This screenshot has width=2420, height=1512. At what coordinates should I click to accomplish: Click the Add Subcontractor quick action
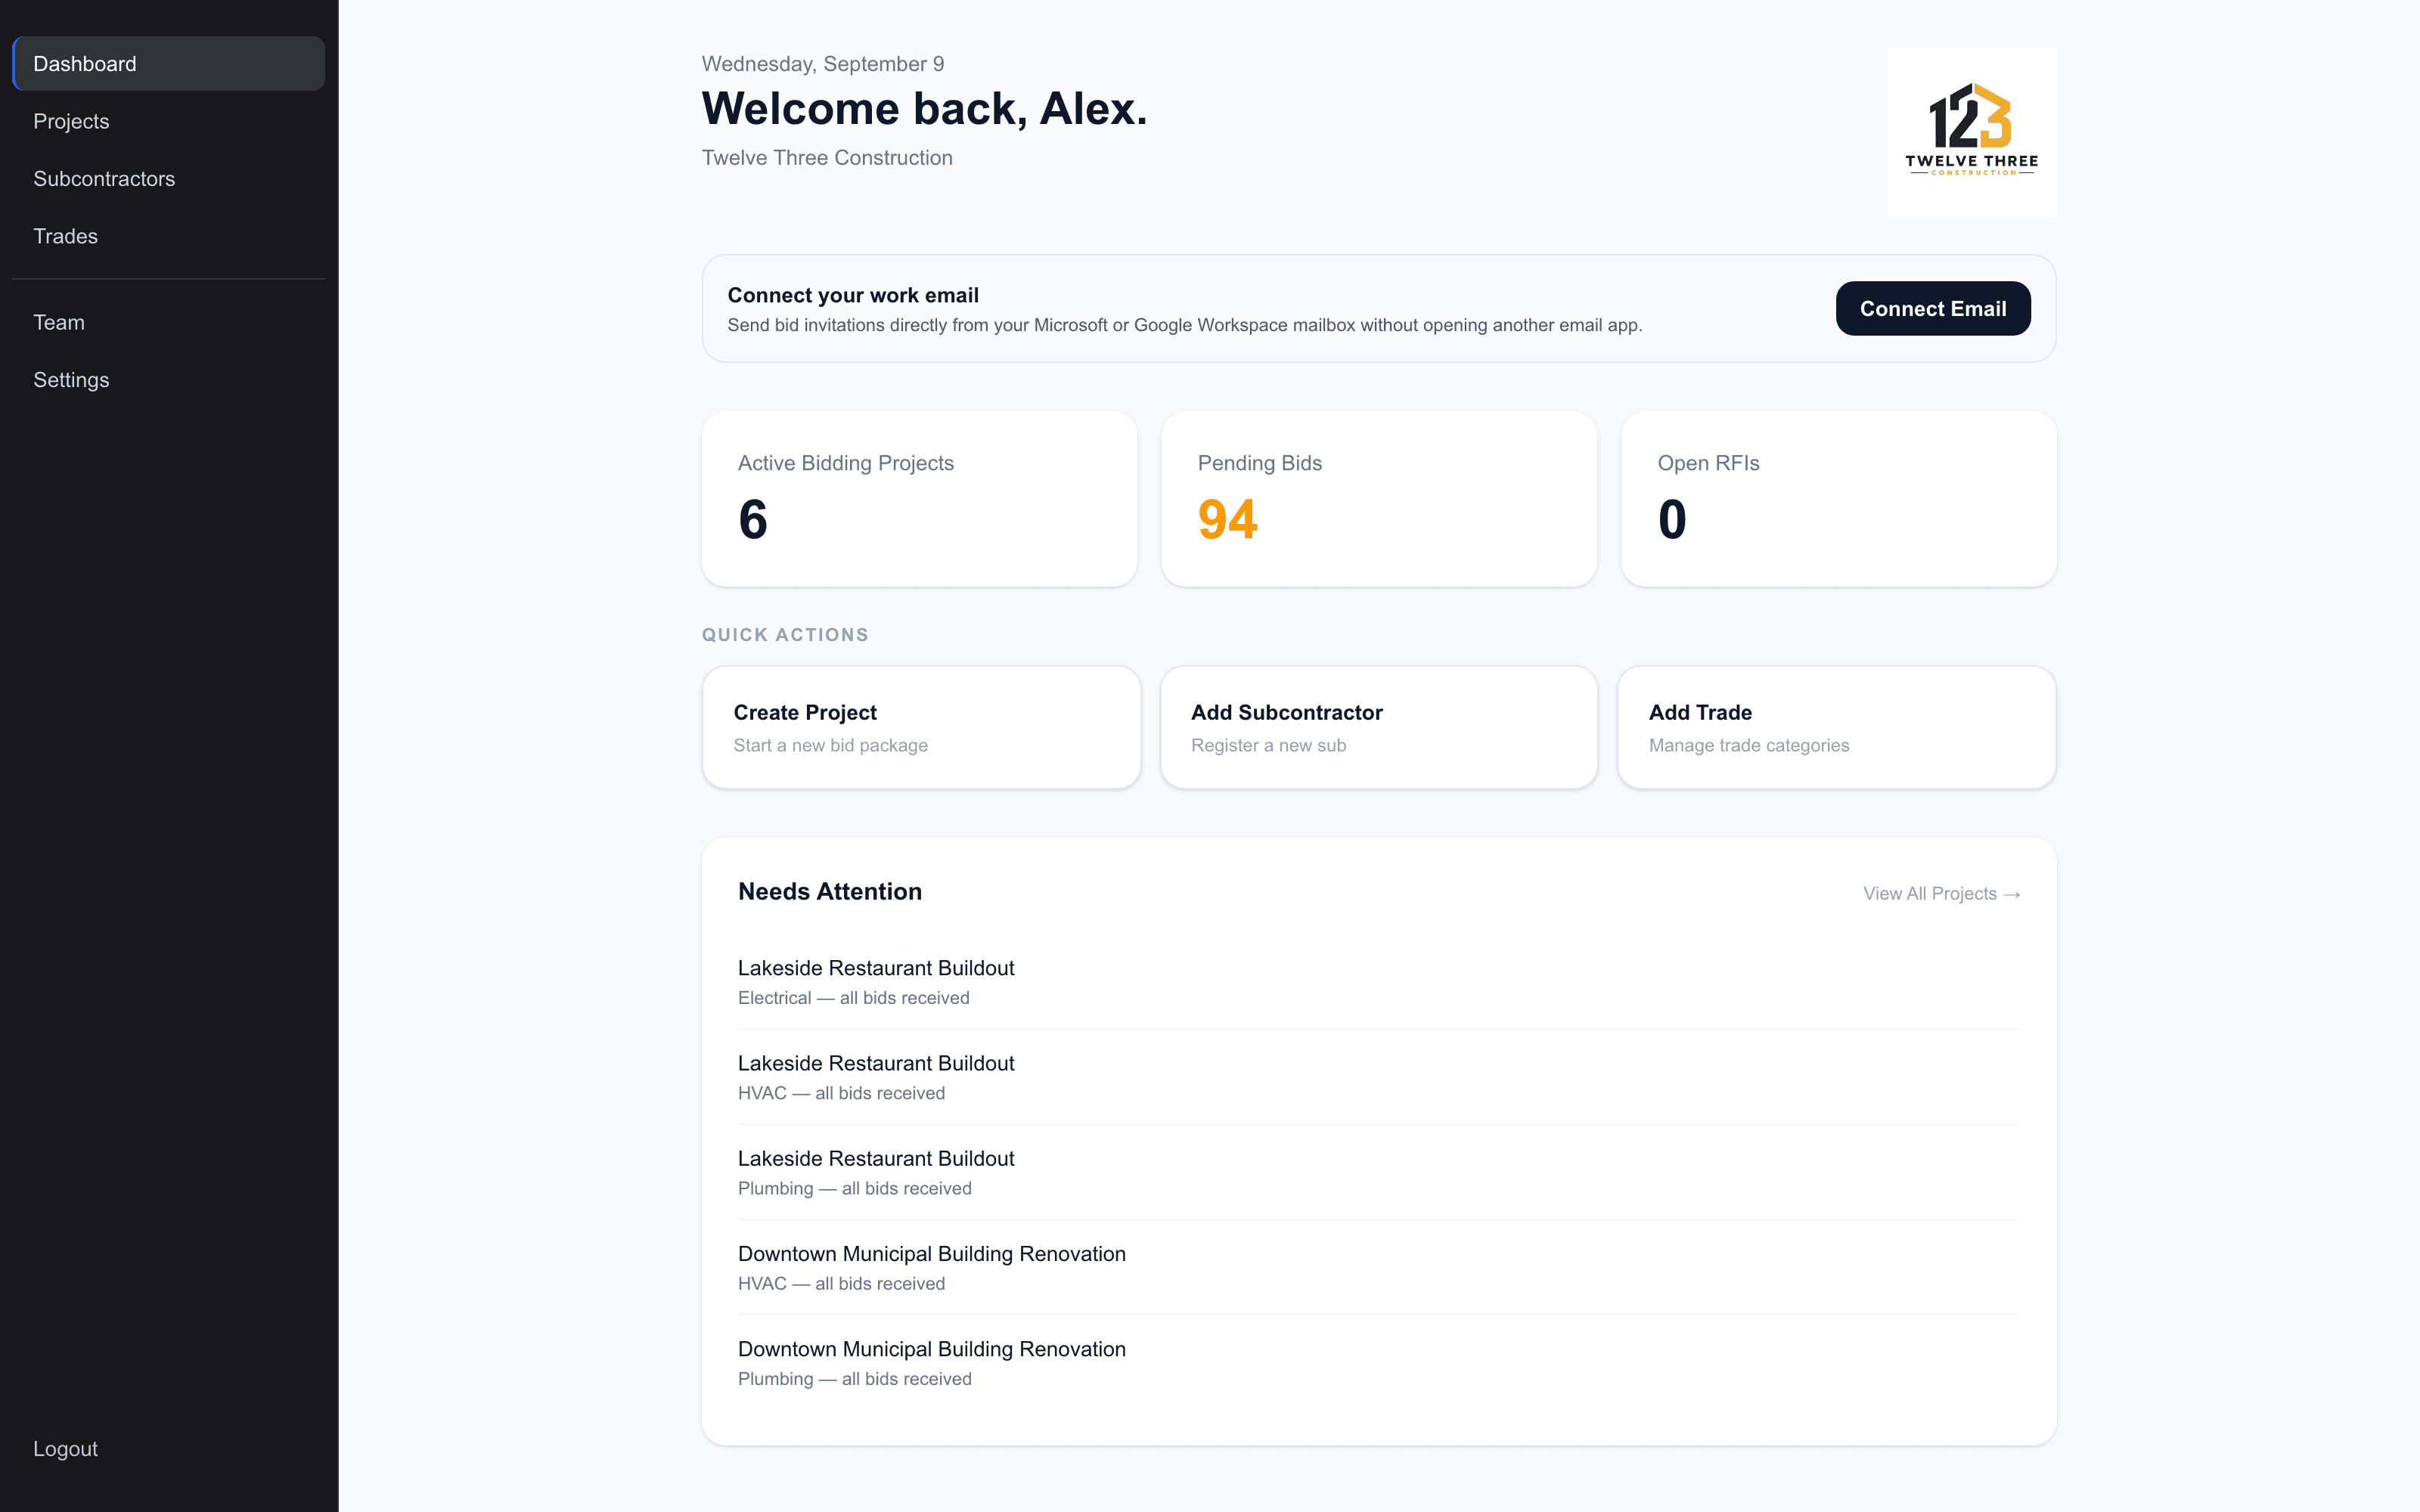[1378, 728]
